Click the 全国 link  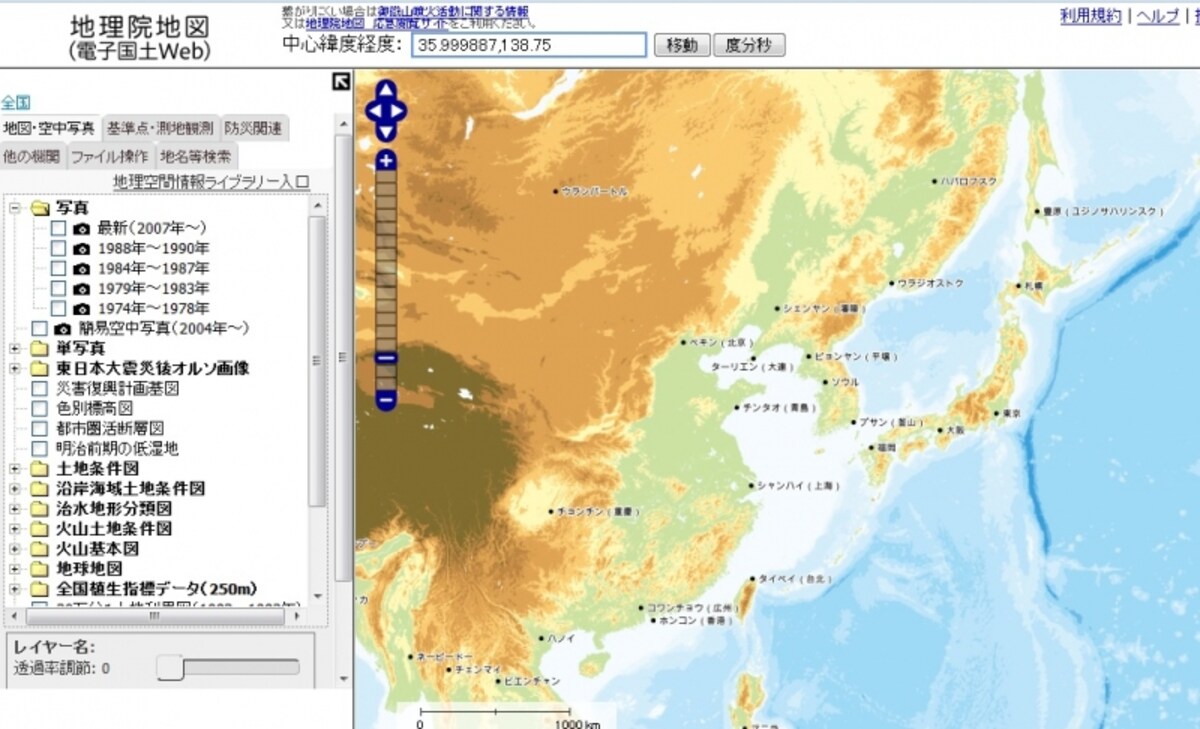pos(15,102)
